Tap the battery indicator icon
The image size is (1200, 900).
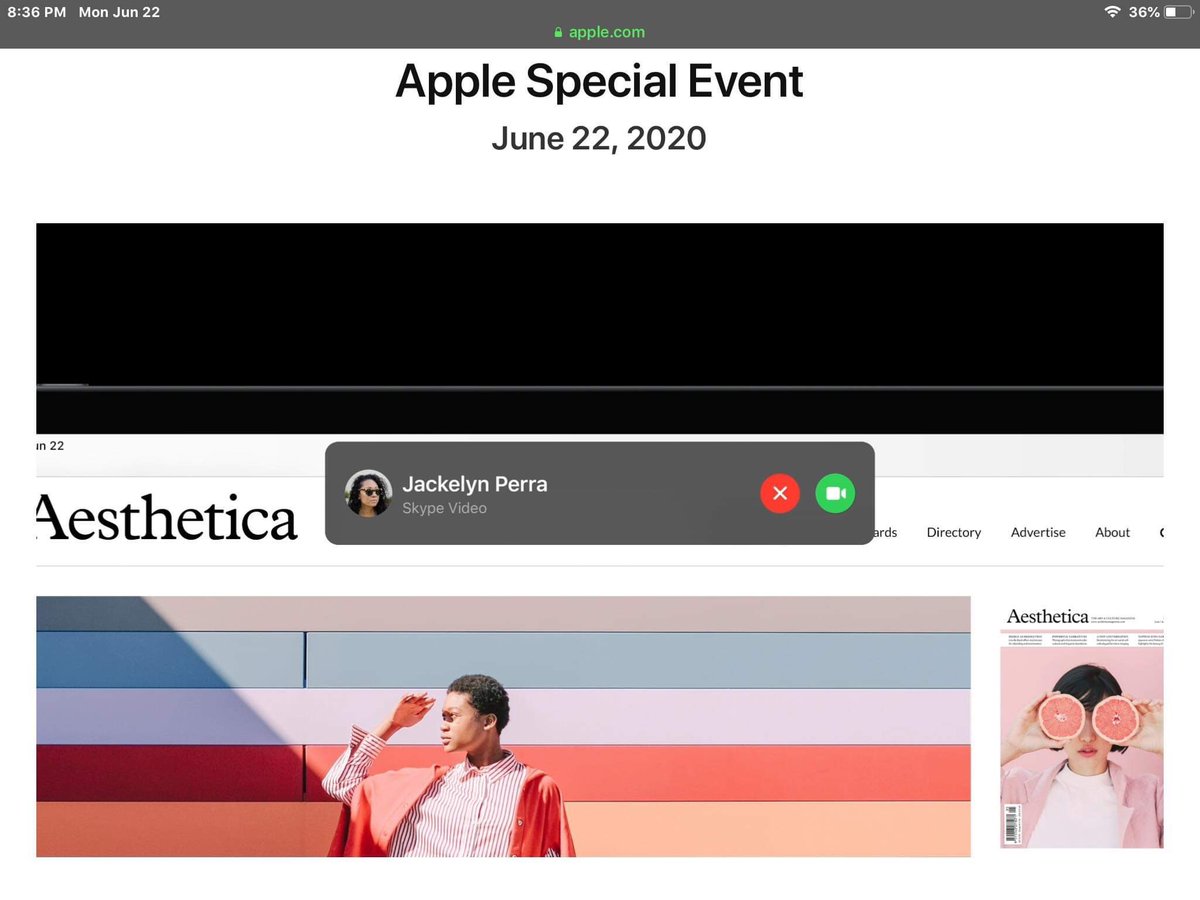[x=1178, y=12]
